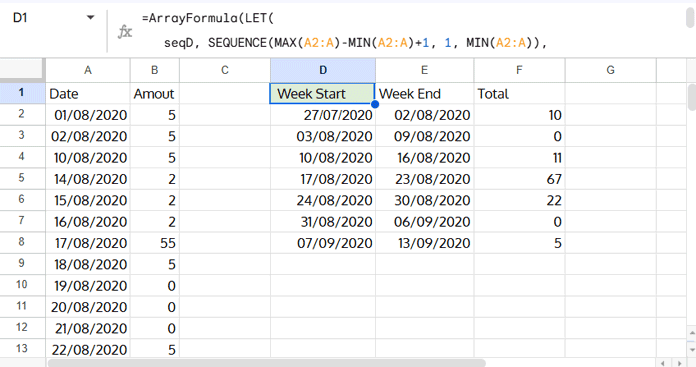Click the horizontal scrollbar thumb
This screenshot has width=696, height=367.
pos(266,363)
